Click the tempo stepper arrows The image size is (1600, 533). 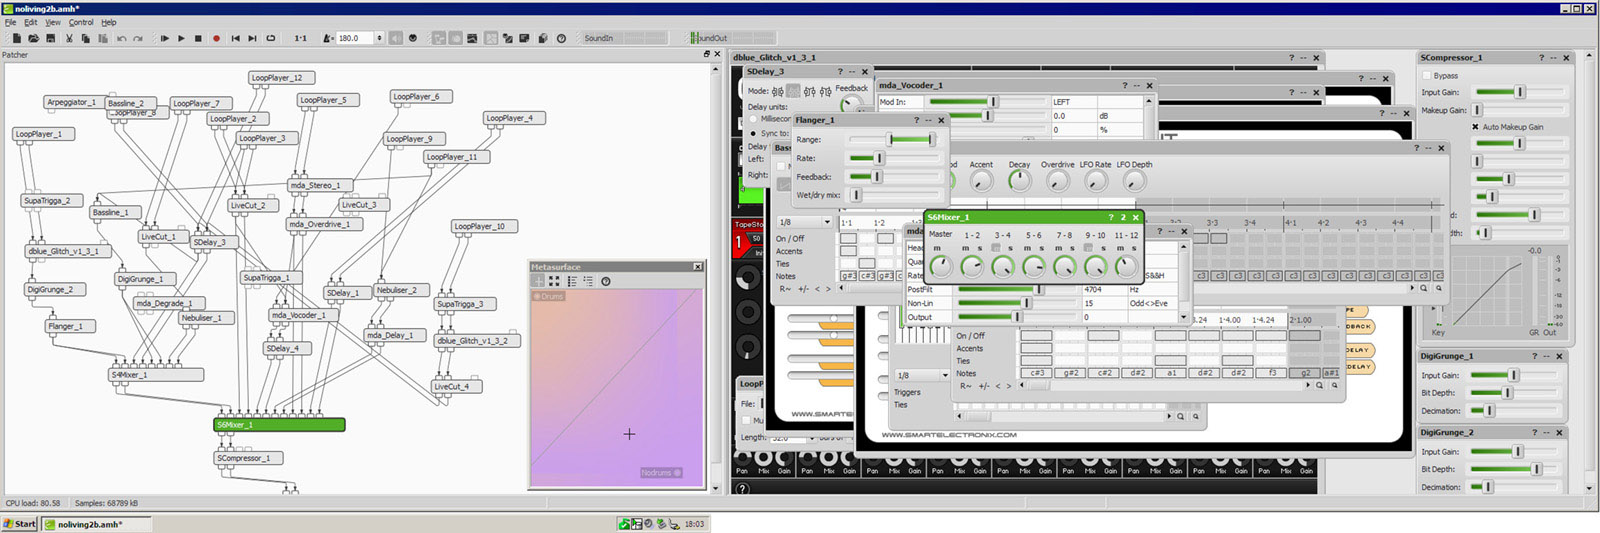pyautogui.click(x=379, y=38)
